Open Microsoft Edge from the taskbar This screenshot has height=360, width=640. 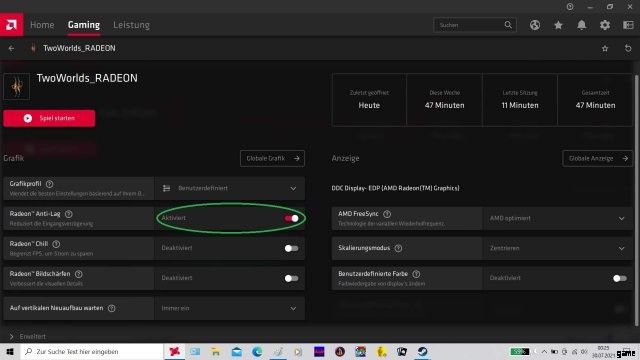[x=257, y=351]
